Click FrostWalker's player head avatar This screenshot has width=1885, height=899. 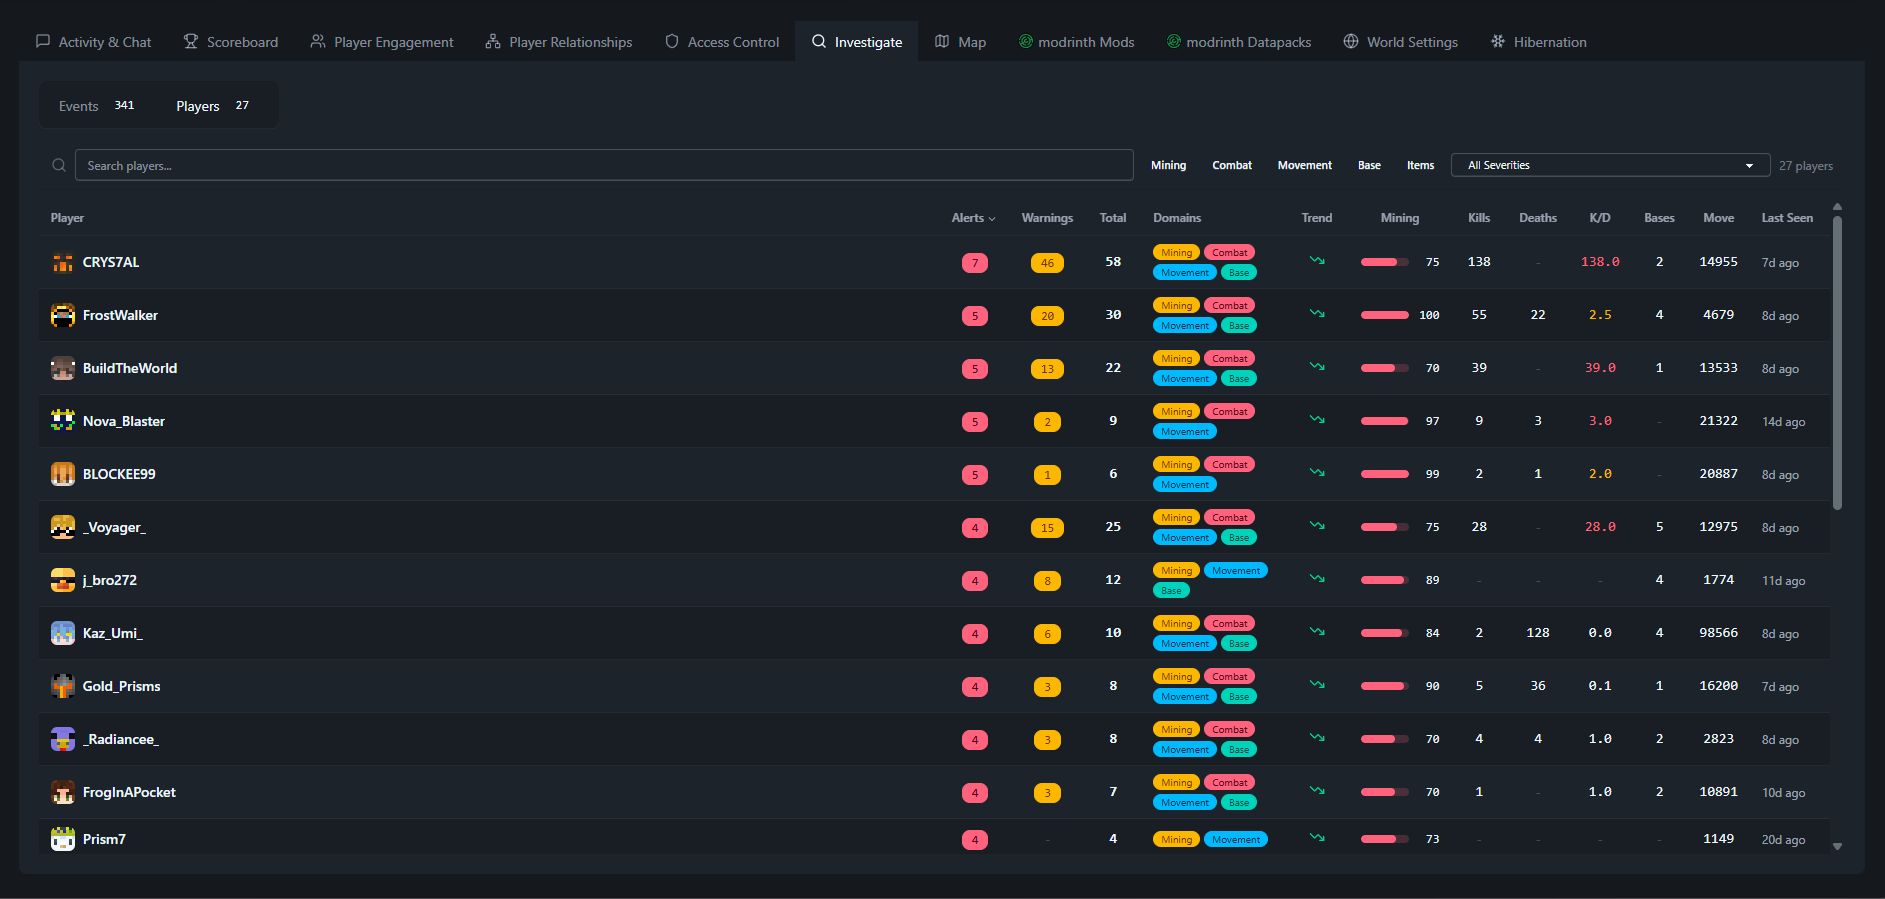tap(63, 316)
